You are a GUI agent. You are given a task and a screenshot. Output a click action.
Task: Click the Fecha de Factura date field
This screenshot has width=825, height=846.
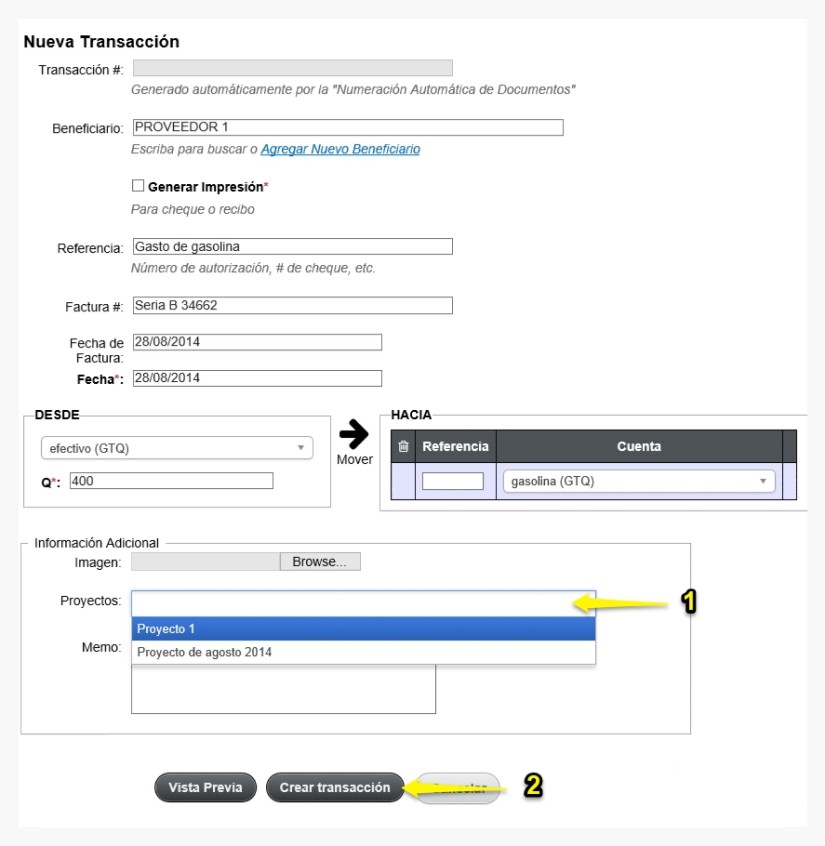coord(257,342)
